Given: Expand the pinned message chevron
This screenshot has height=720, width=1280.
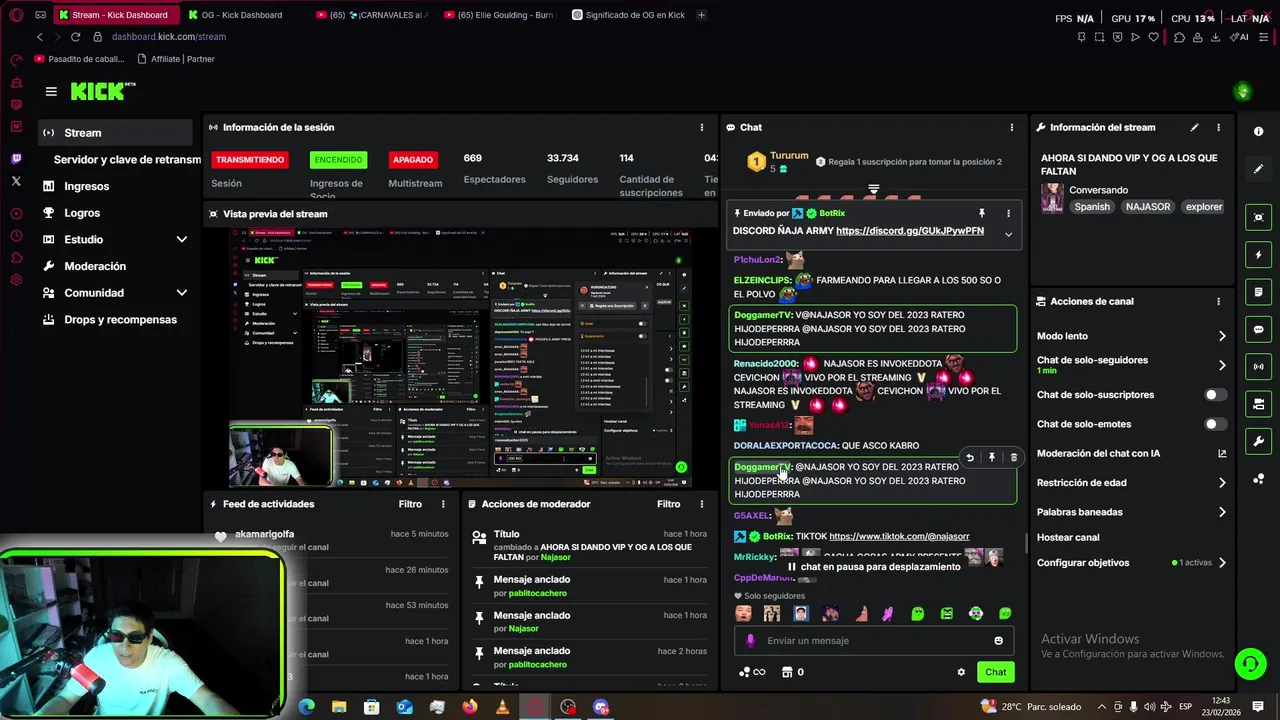Looking at the screenshot, I should pos(1008,234).
